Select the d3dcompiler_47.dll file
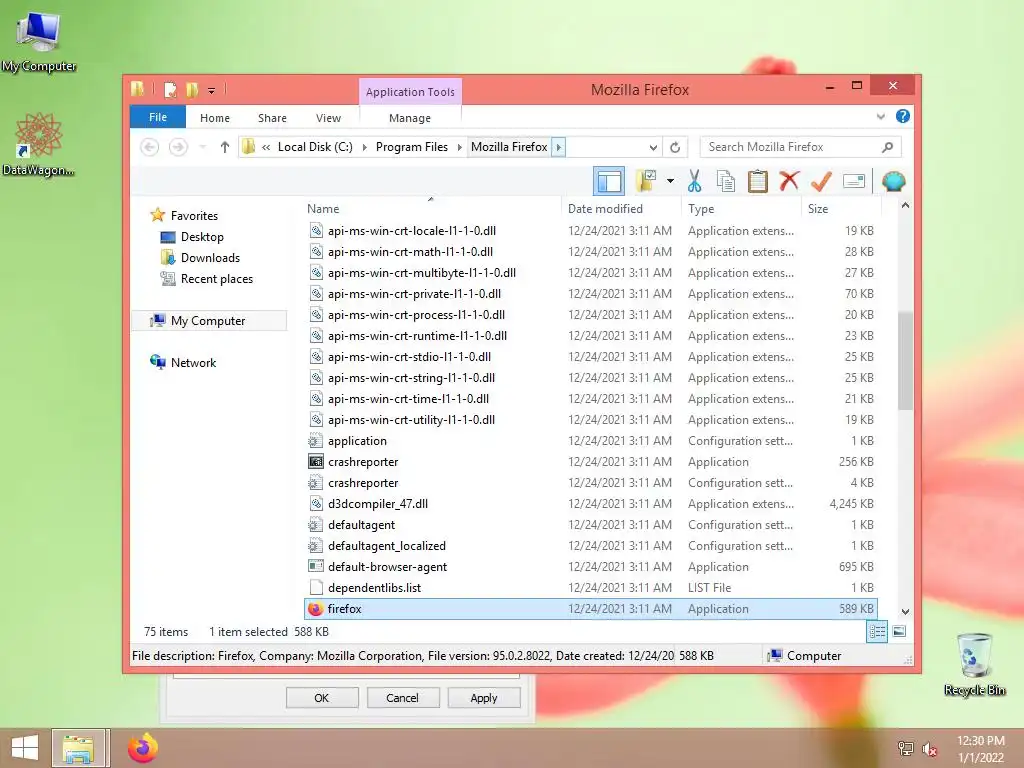 coord(590,504)
